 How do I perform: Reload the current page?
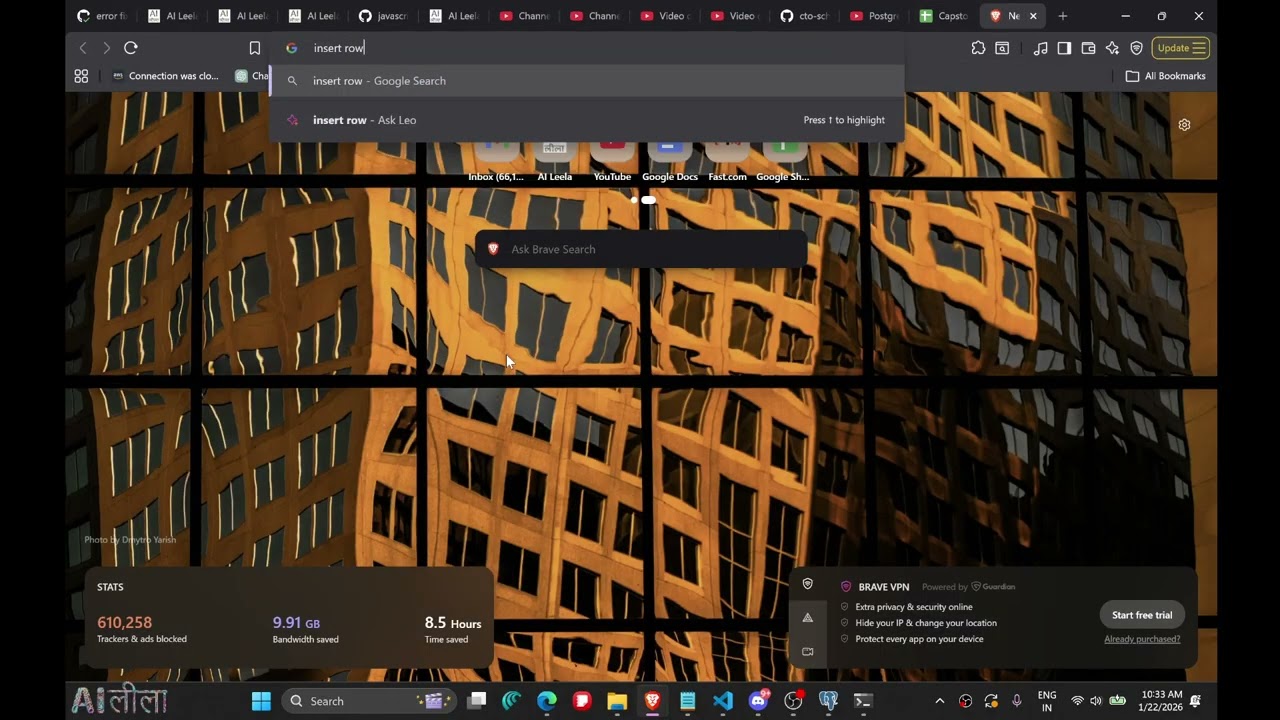(130, 48)
